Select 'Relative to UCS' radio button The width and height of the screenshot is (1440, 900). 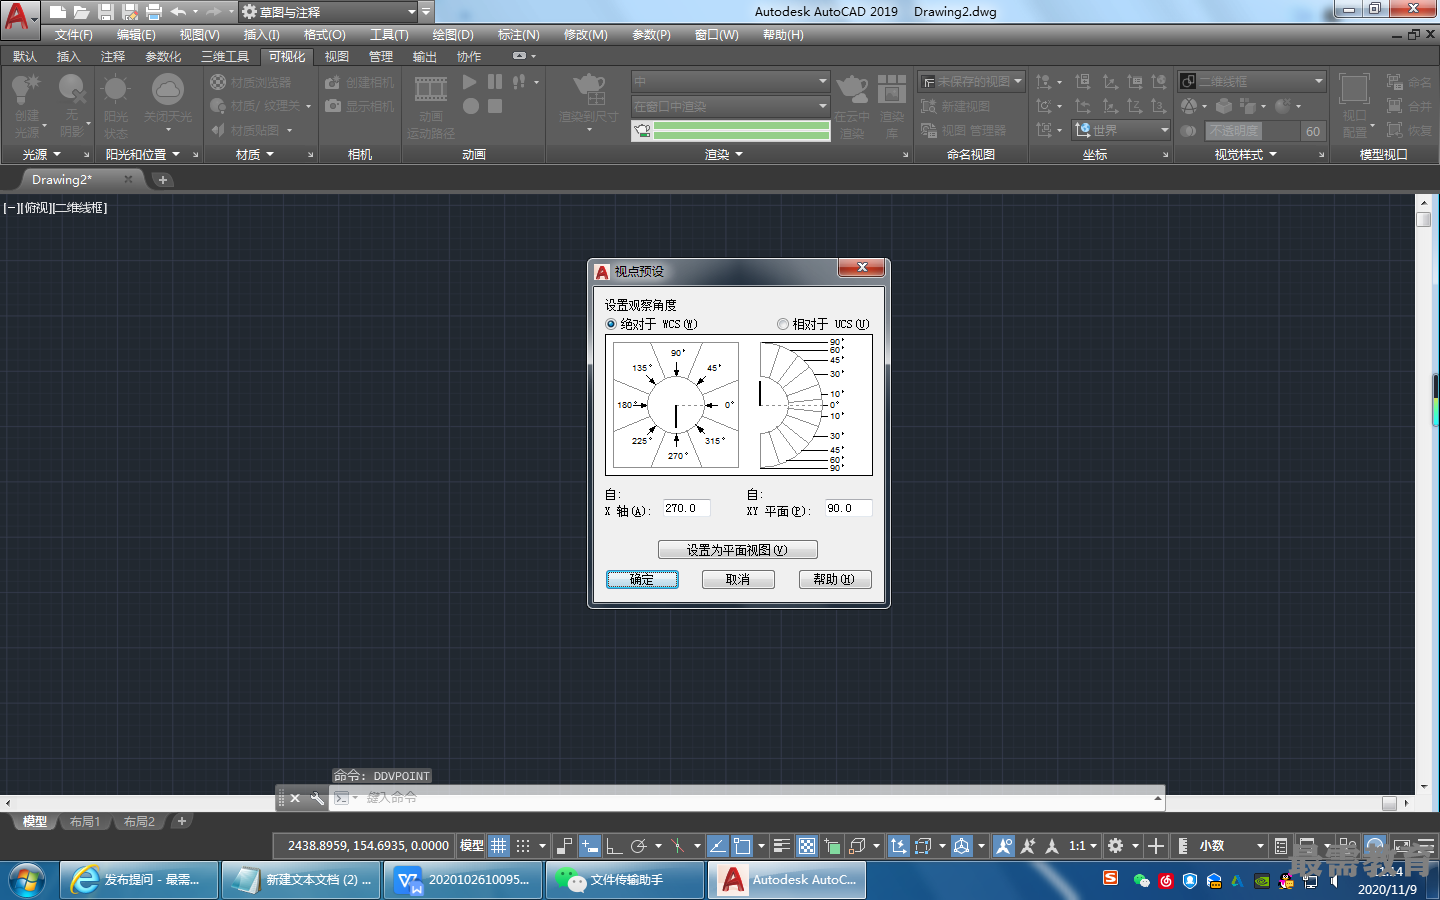[783, 324]
